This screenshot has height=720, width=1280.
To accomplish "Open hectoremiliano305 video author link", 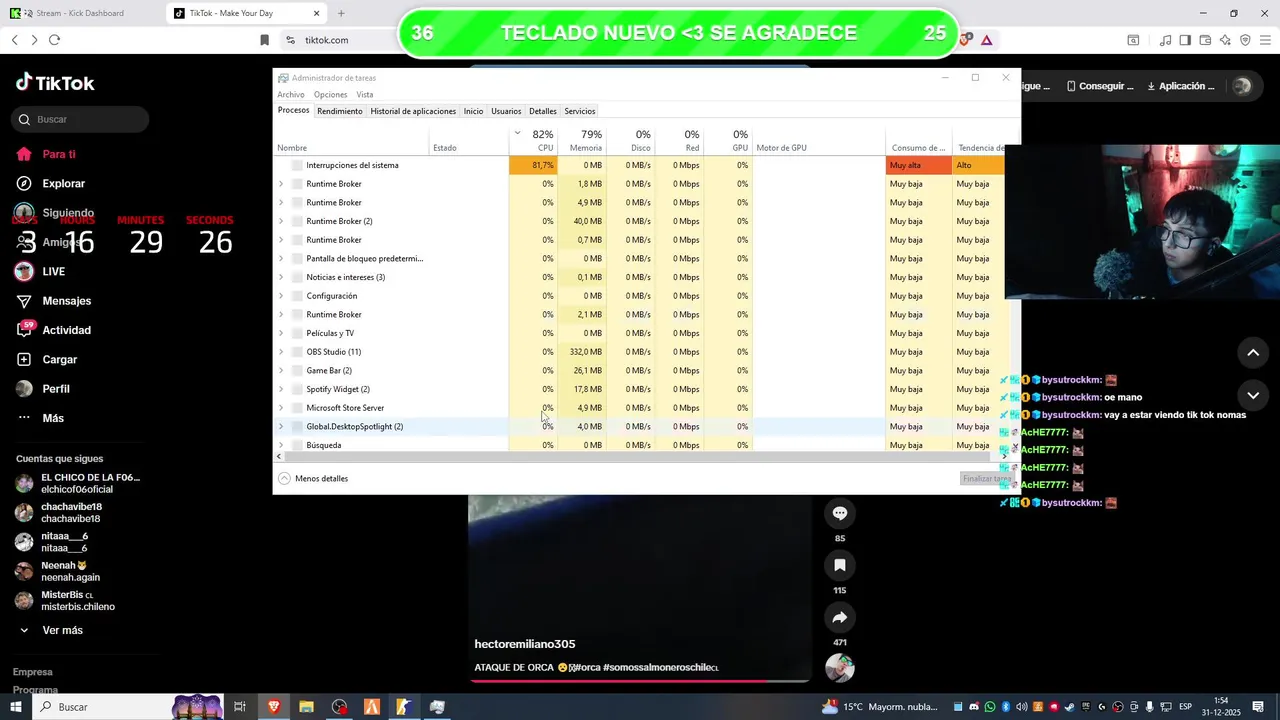I will (x=525, y=644).
